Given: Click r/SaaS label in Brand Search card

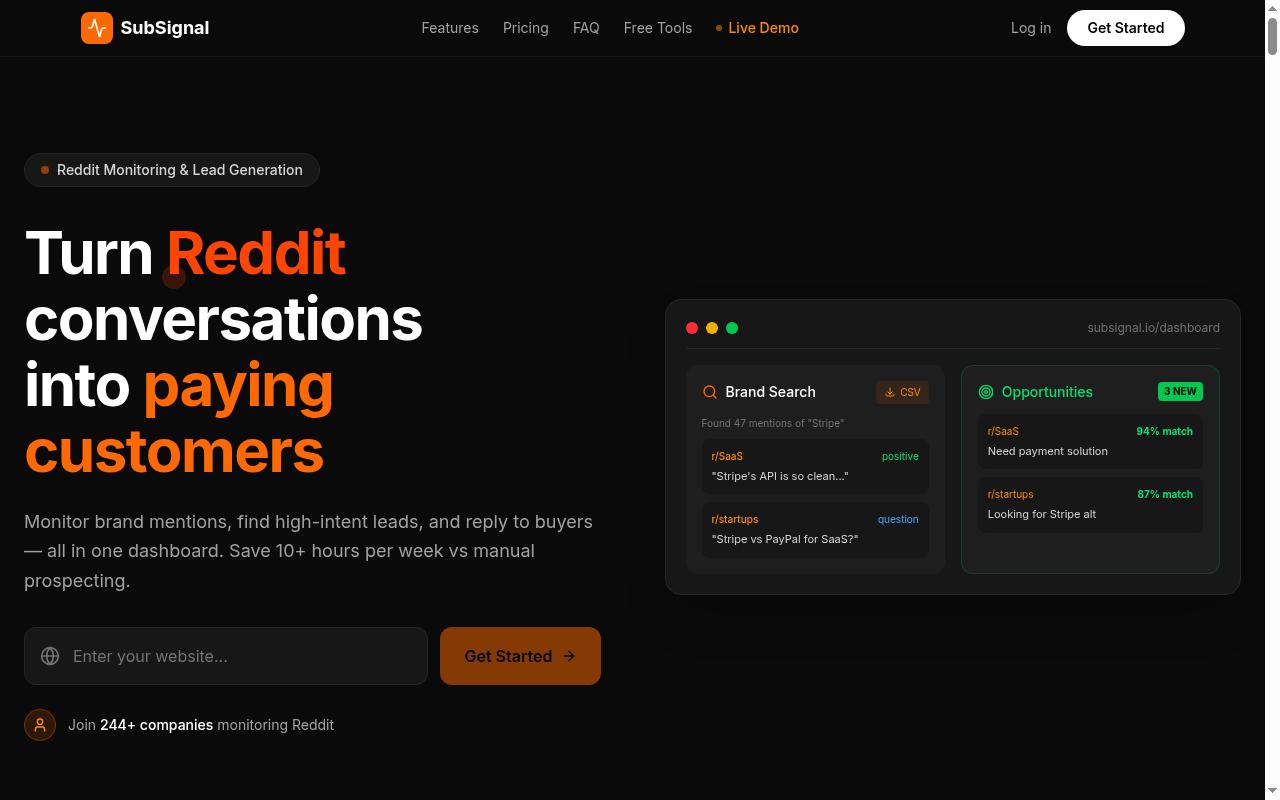Looking at the screenshot, I should tap(727, 456).
